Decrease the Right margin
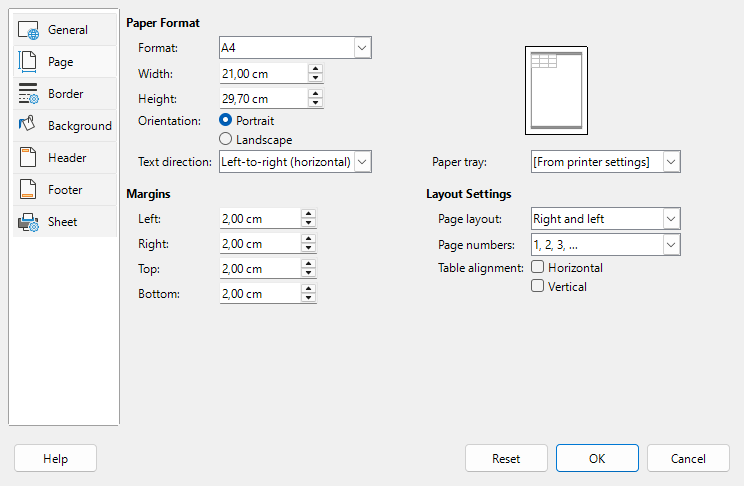 click(x=308, y=248)
